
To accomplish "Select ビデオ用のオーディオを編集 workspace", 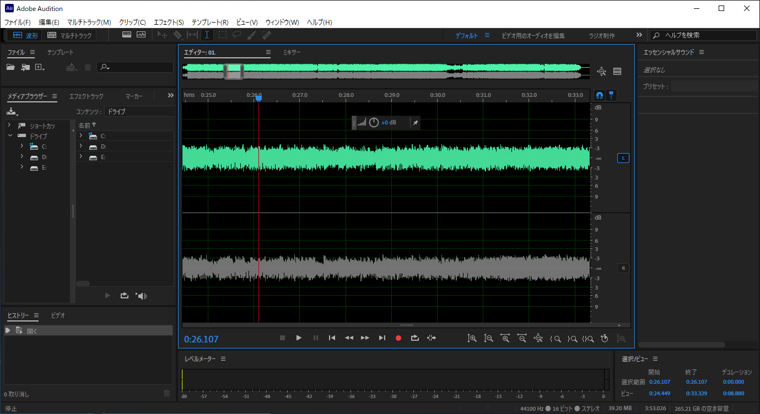I will point(533,35).
